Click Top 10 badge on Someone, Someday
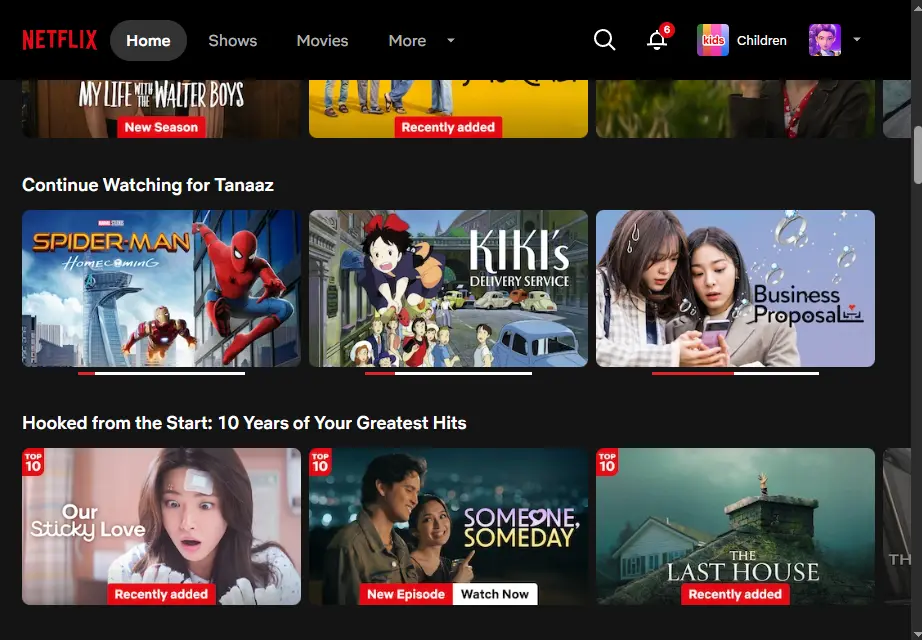The height and width of the screenshot is (640, 922). point(320,462)
